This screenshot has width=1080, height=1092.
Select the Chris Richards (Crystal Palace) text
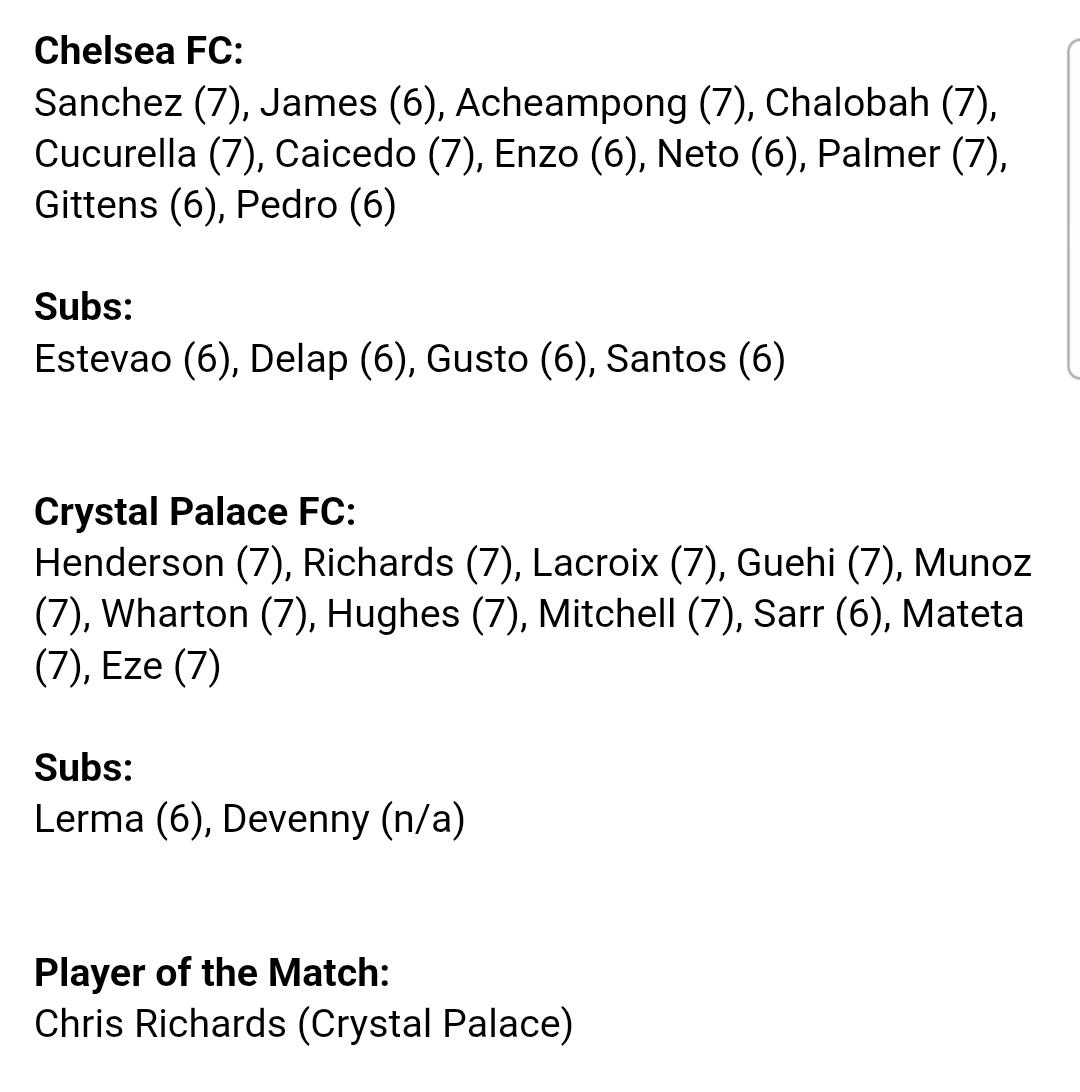click(304, 1024)
